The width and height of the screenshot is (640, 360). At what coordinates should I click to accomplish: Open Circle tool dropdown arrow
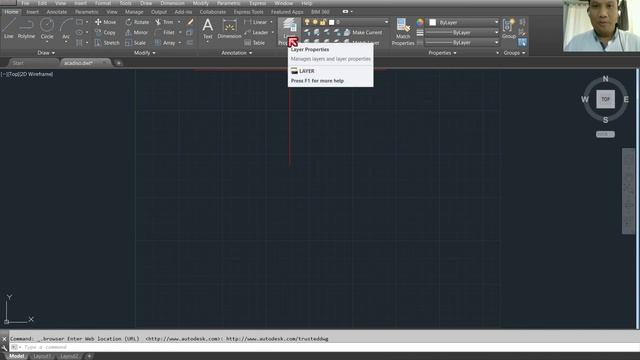point(47,42)
